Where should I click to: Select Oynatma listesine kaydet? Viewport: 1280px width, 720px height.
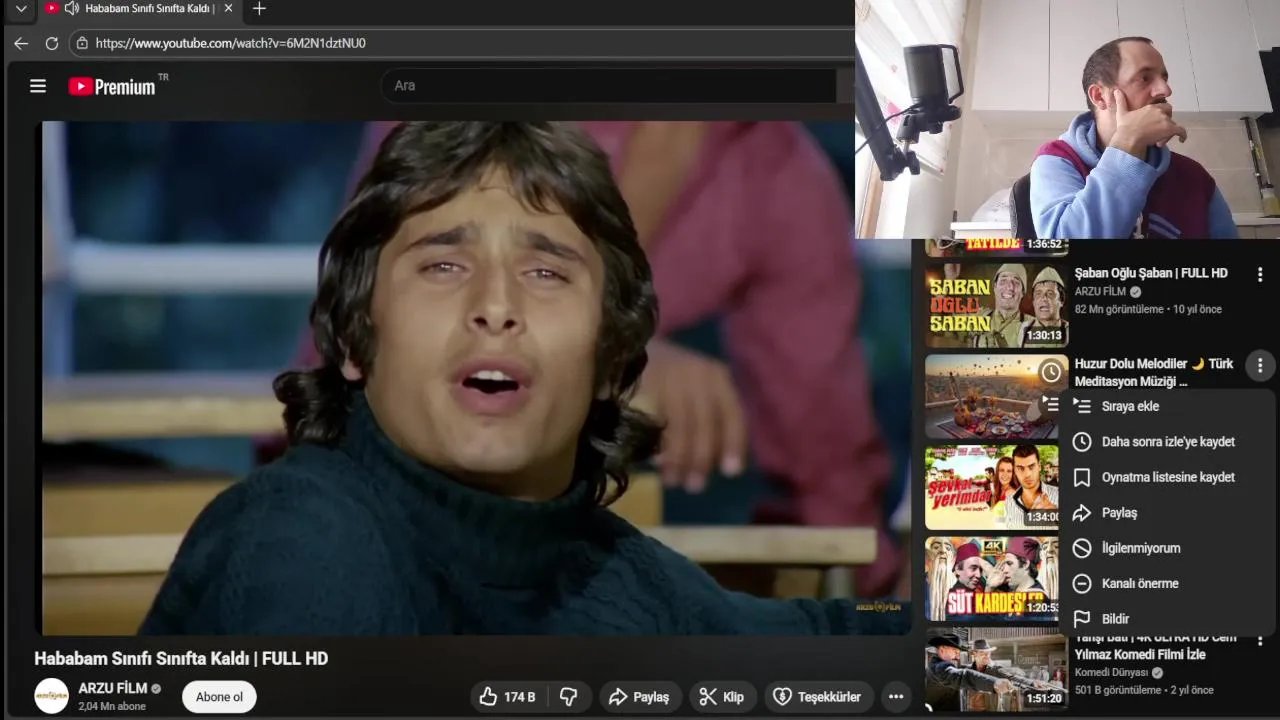1166,477
